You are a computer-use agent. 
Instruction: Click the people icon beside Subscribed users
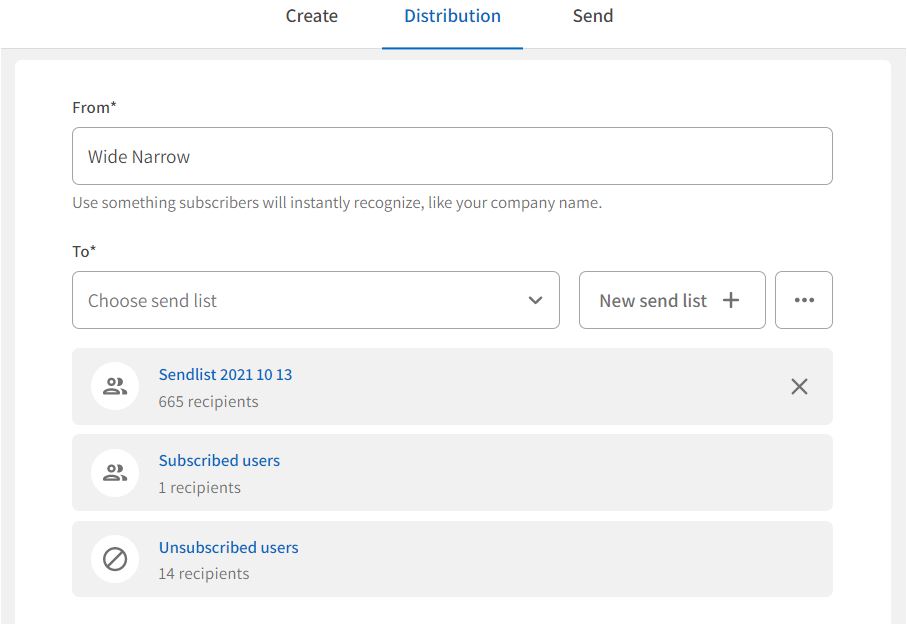(115, 473)
